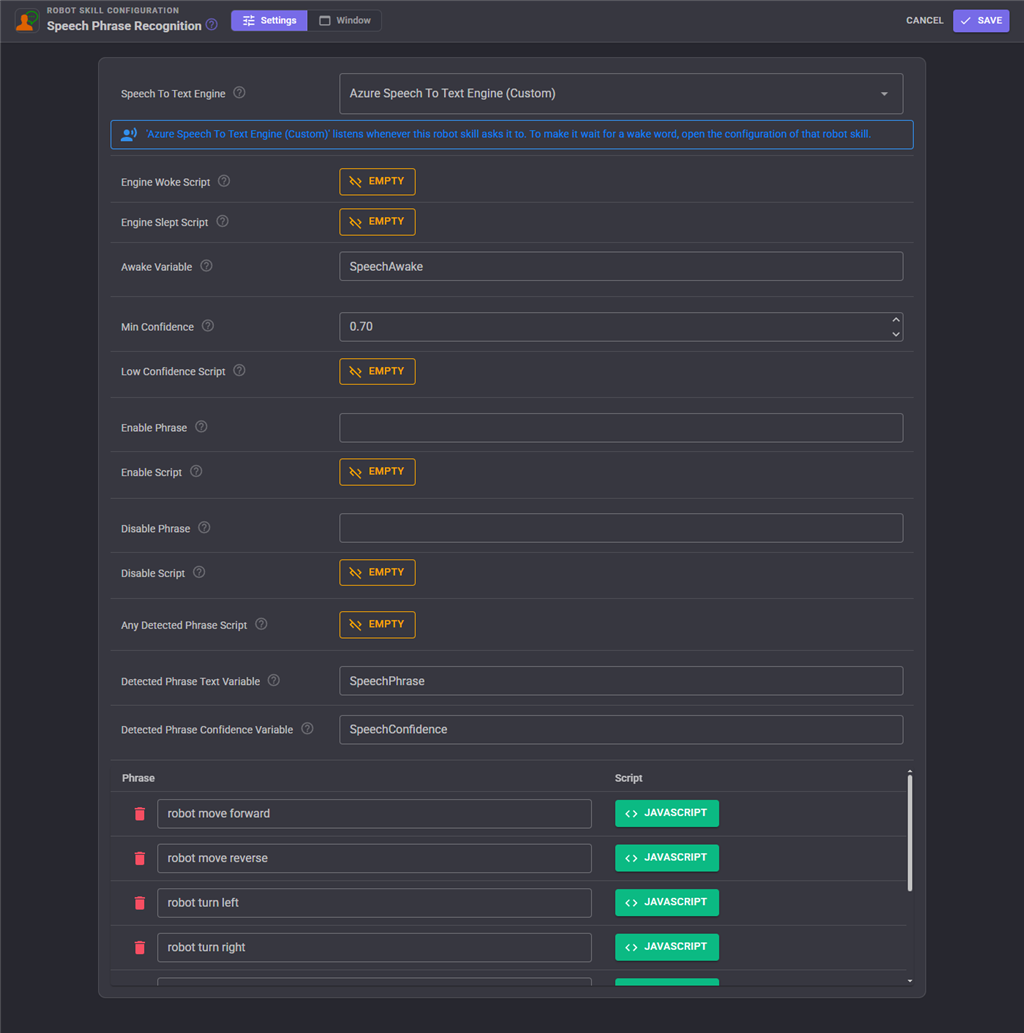The image size is (1024, 1033).
Task: Edit the empty Disable Script
Action: point(377,572)
